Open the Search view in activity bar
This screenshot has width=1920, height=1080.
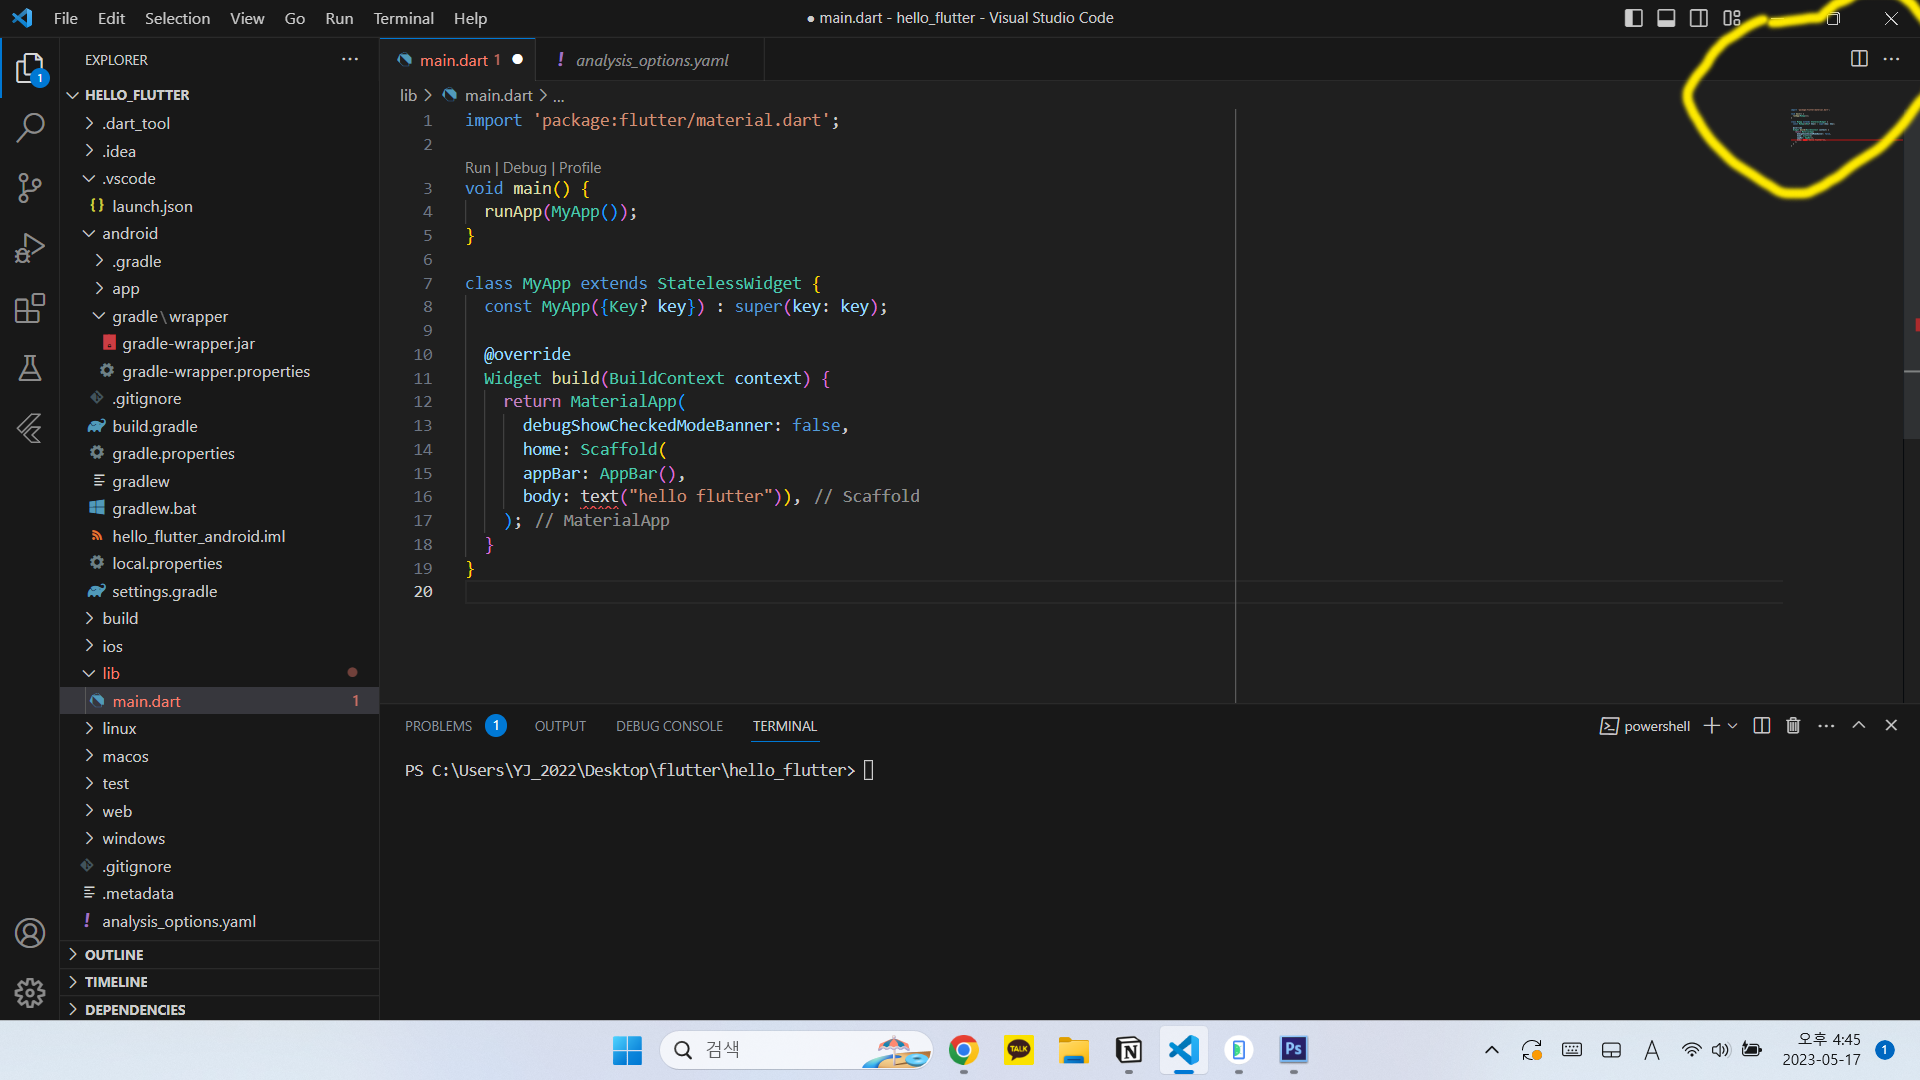tap(30, 127)
